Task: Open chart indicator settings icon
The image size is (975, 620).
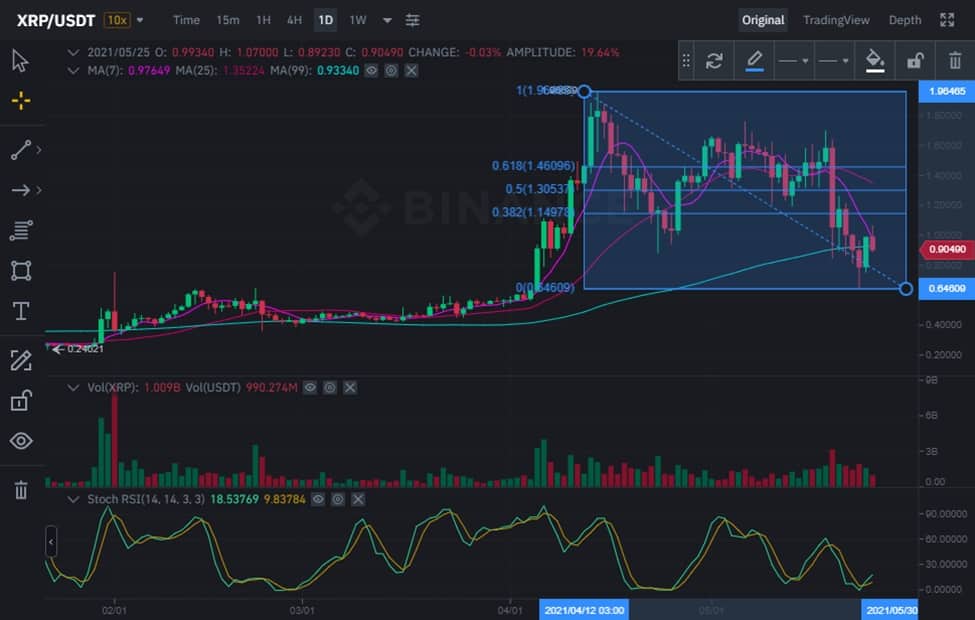Action: coord(412,20)
